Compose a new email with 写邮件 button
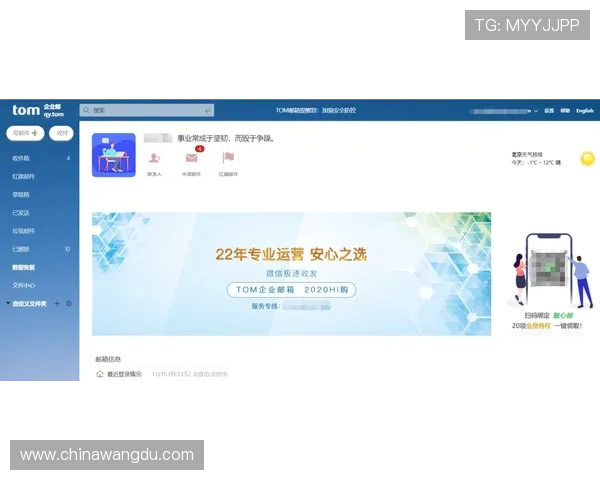Viewport: 600px width, 480px height. click(x=25, y=133)
